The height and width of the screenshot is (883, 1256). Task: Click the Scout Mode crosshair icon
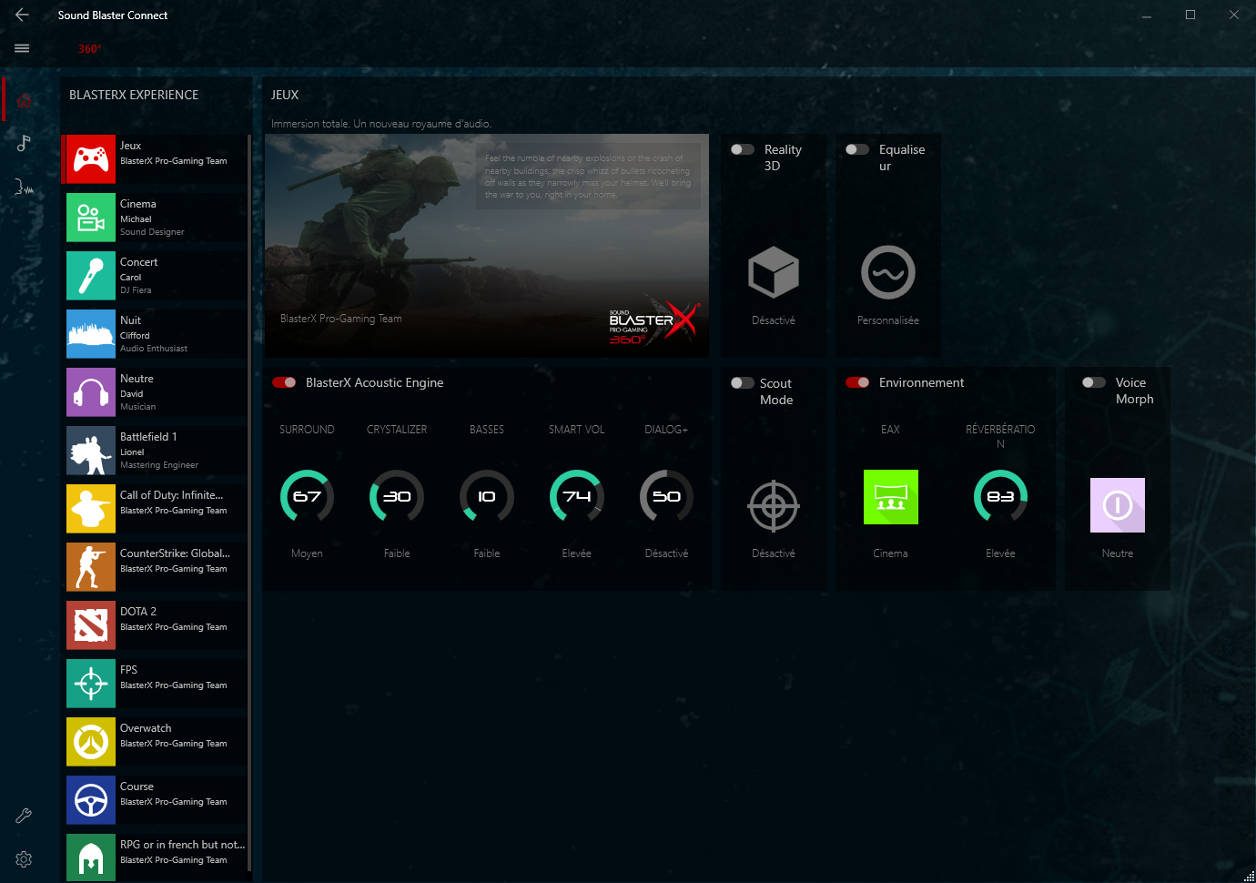[773, 505]
